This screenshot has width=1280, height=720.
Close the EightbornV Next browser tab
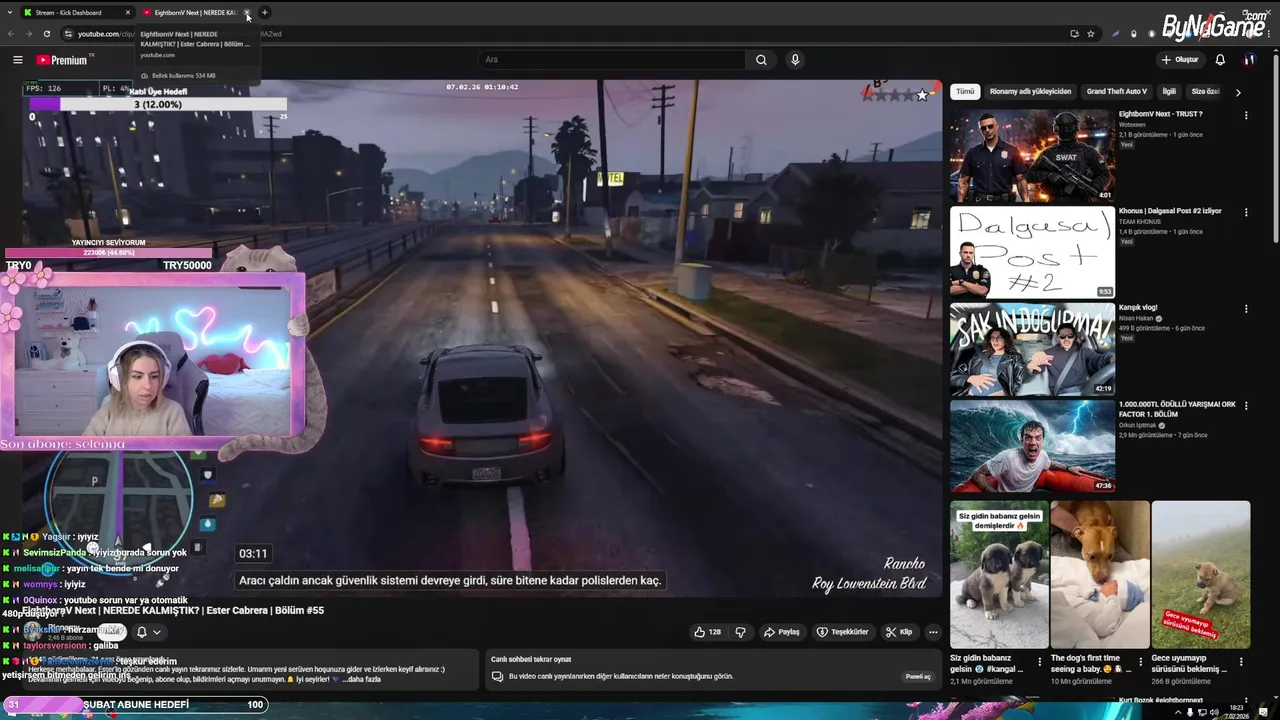[247, 13]
